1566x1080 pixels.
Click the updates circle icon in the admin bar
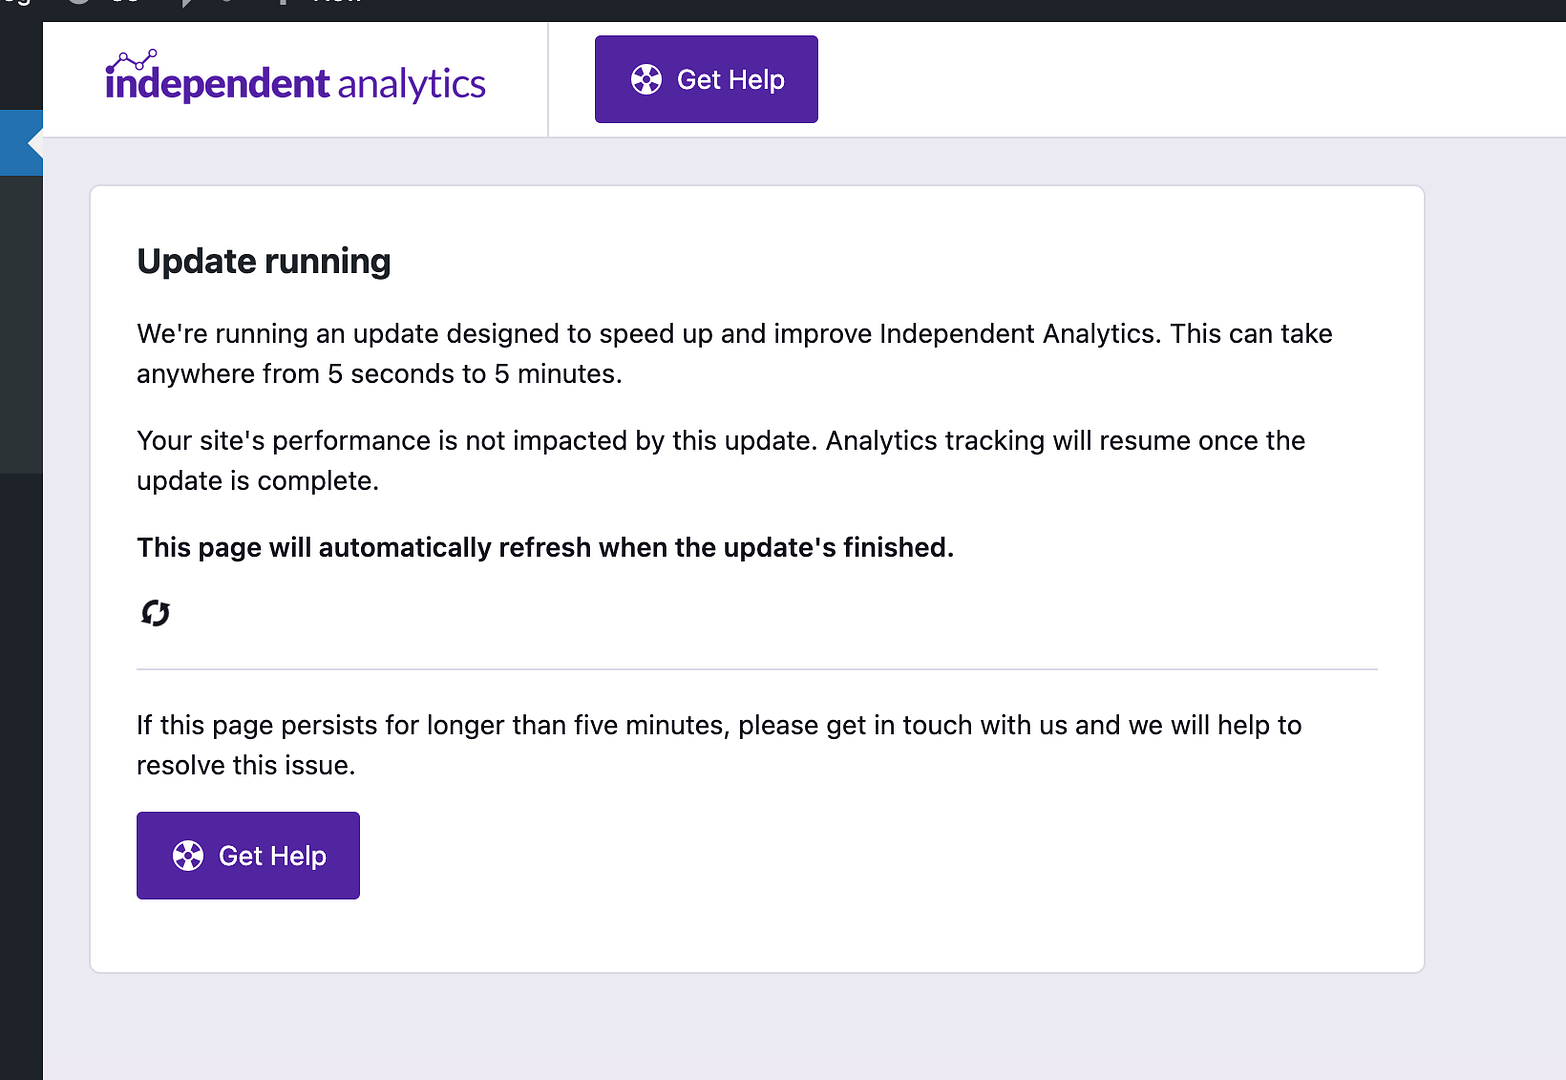[78, 5]
